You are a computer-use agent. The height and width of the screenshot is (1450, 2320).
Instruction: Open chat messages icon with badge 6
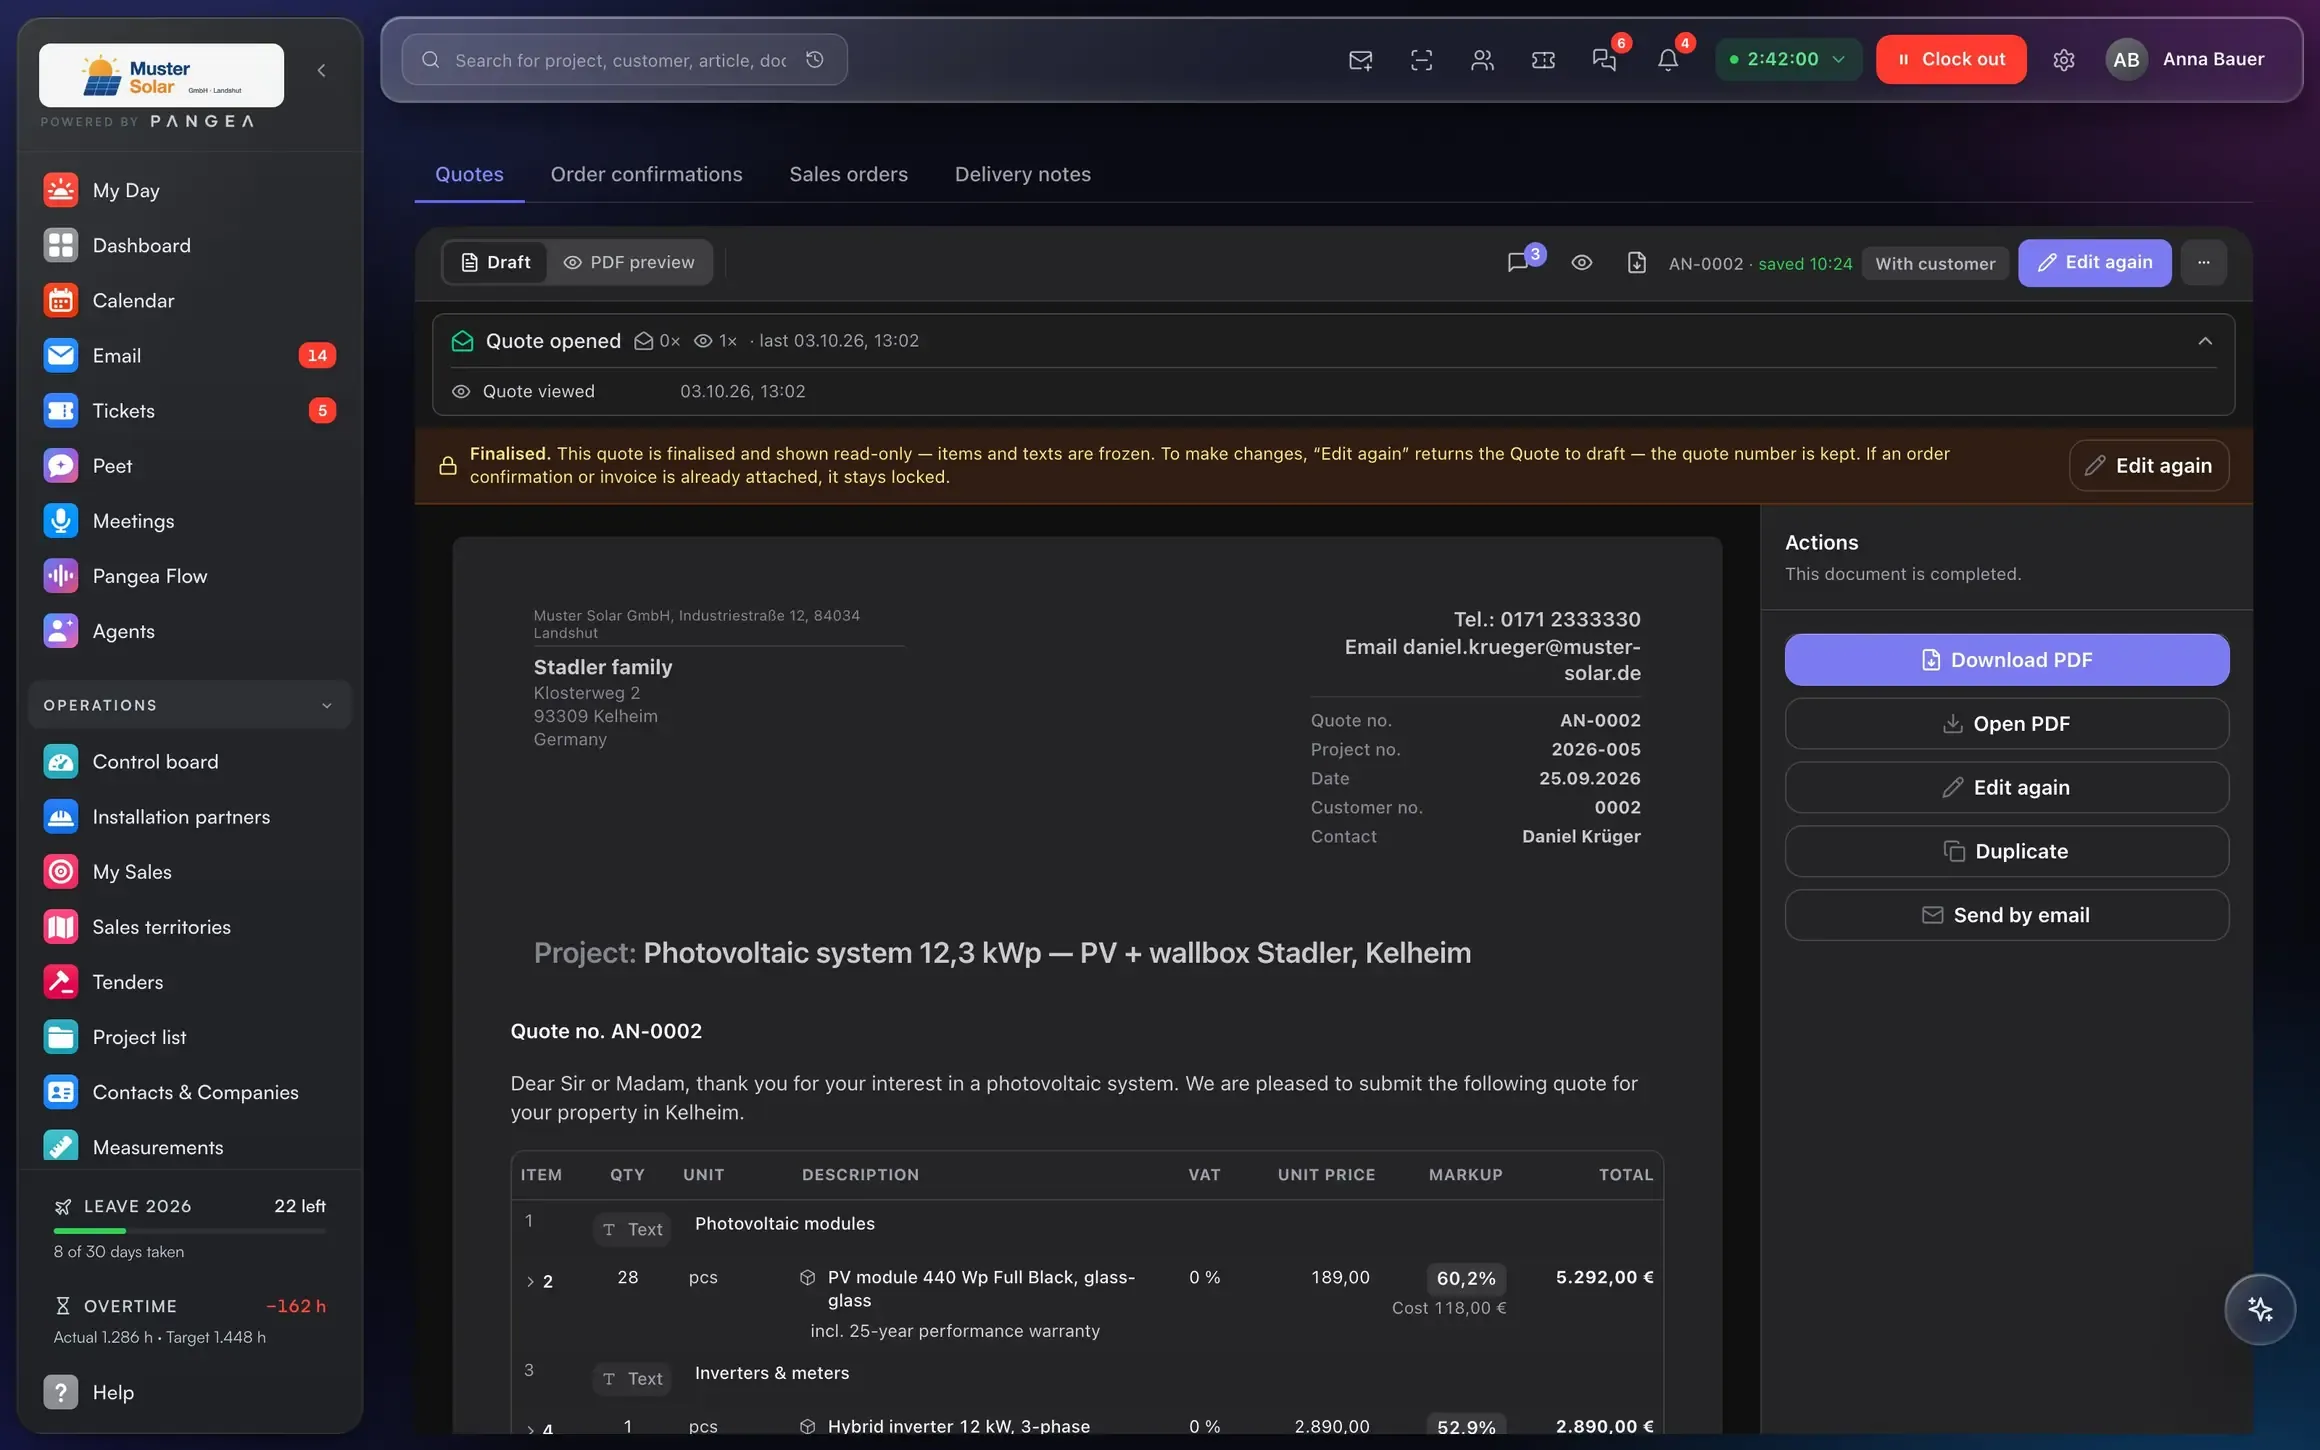click(1604, 60)
